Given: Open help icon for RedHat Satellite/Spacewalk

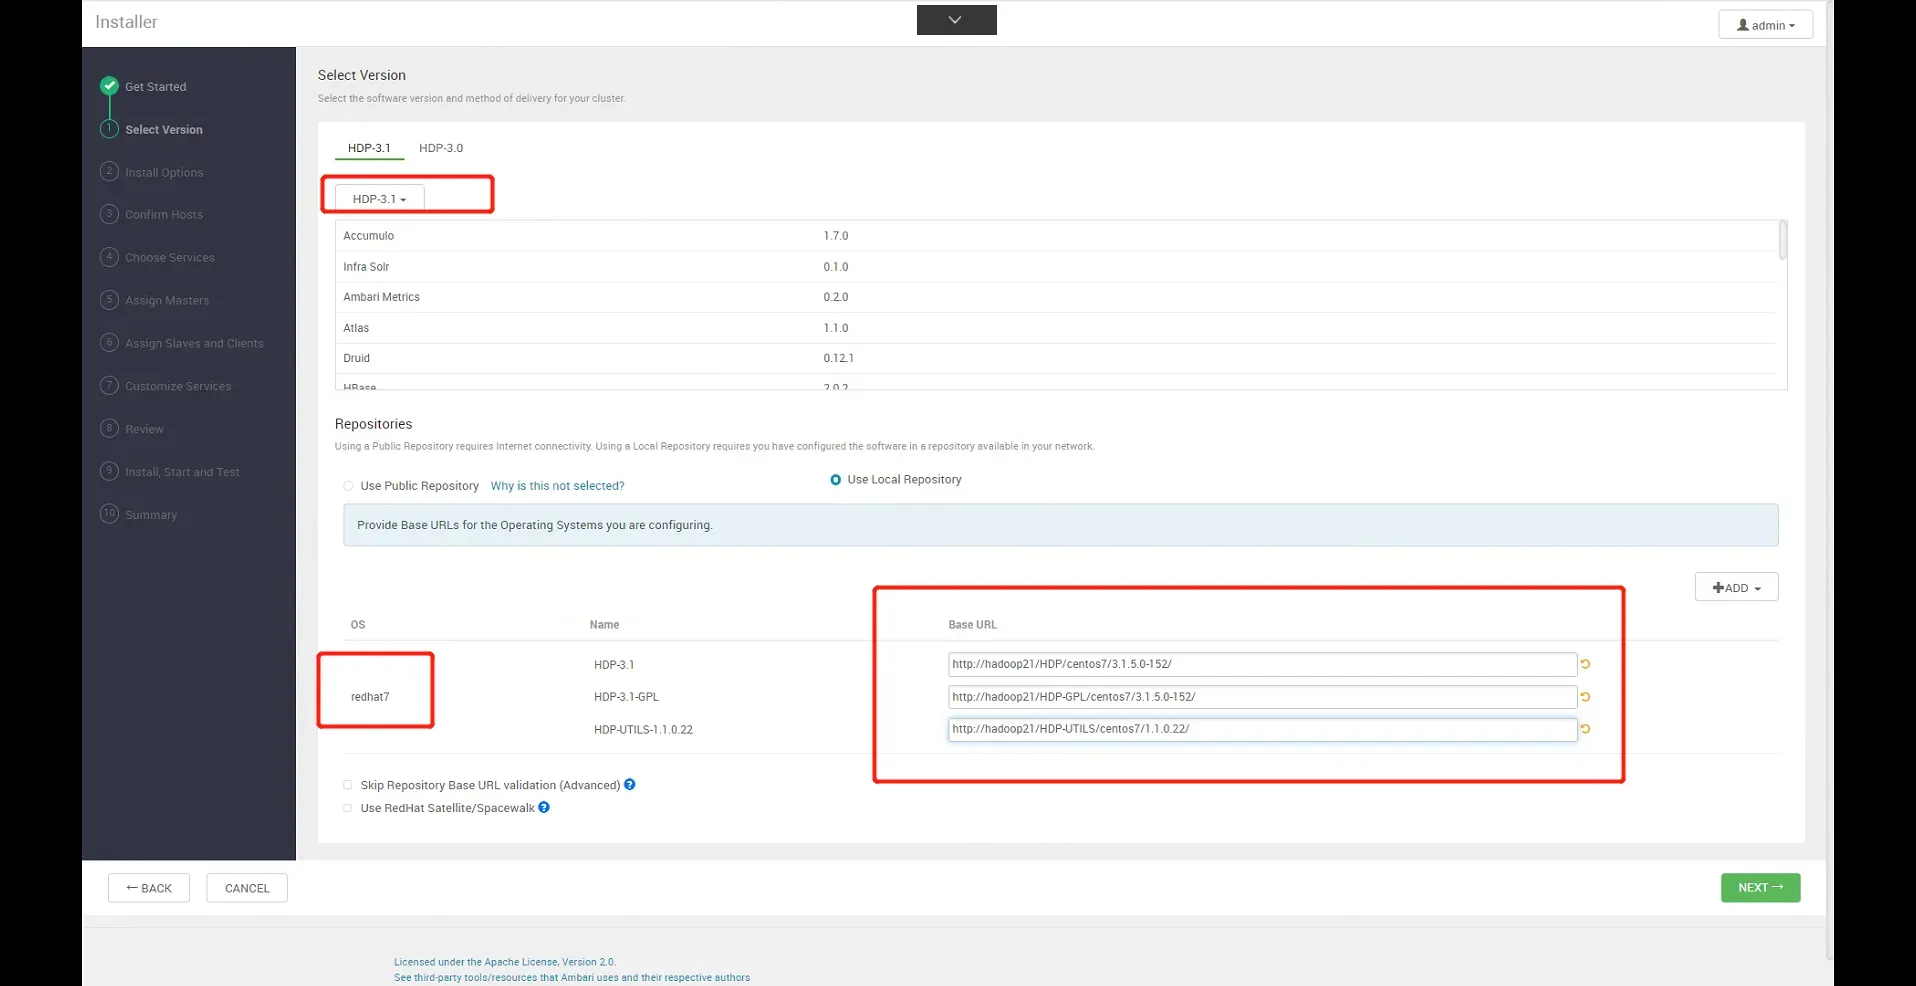Looking at the screenshot, I should click(x=544, y=807).
